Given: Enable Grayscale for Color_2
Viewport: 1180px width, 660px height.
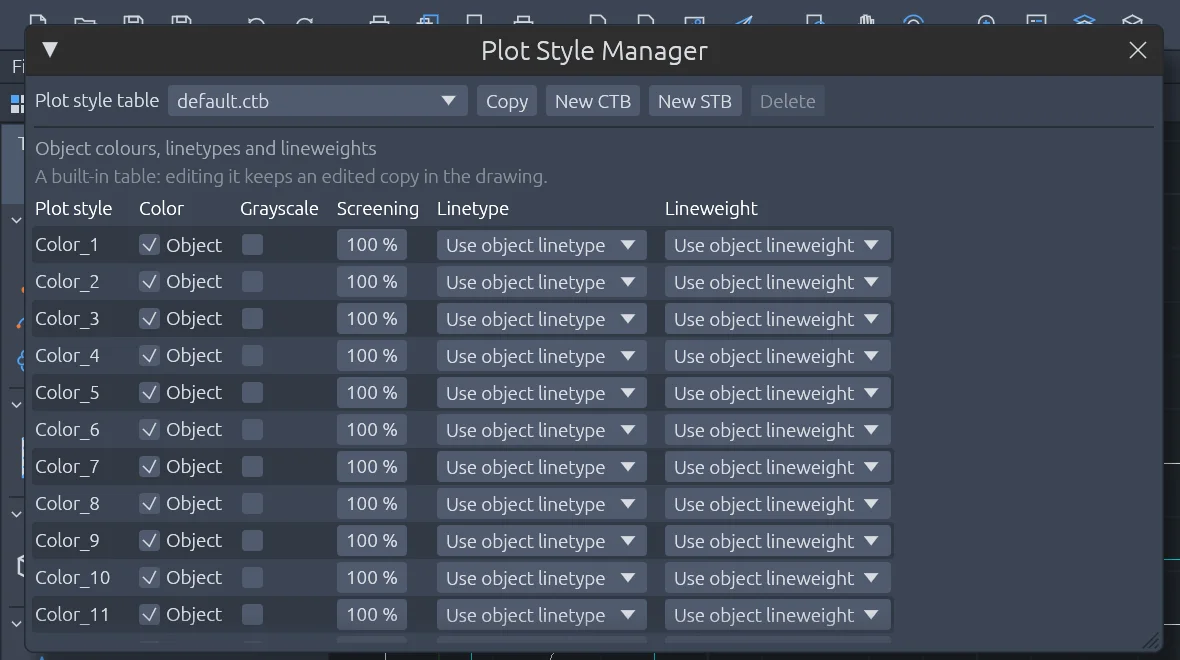Looking at the screenshot, I should [253, 281].
